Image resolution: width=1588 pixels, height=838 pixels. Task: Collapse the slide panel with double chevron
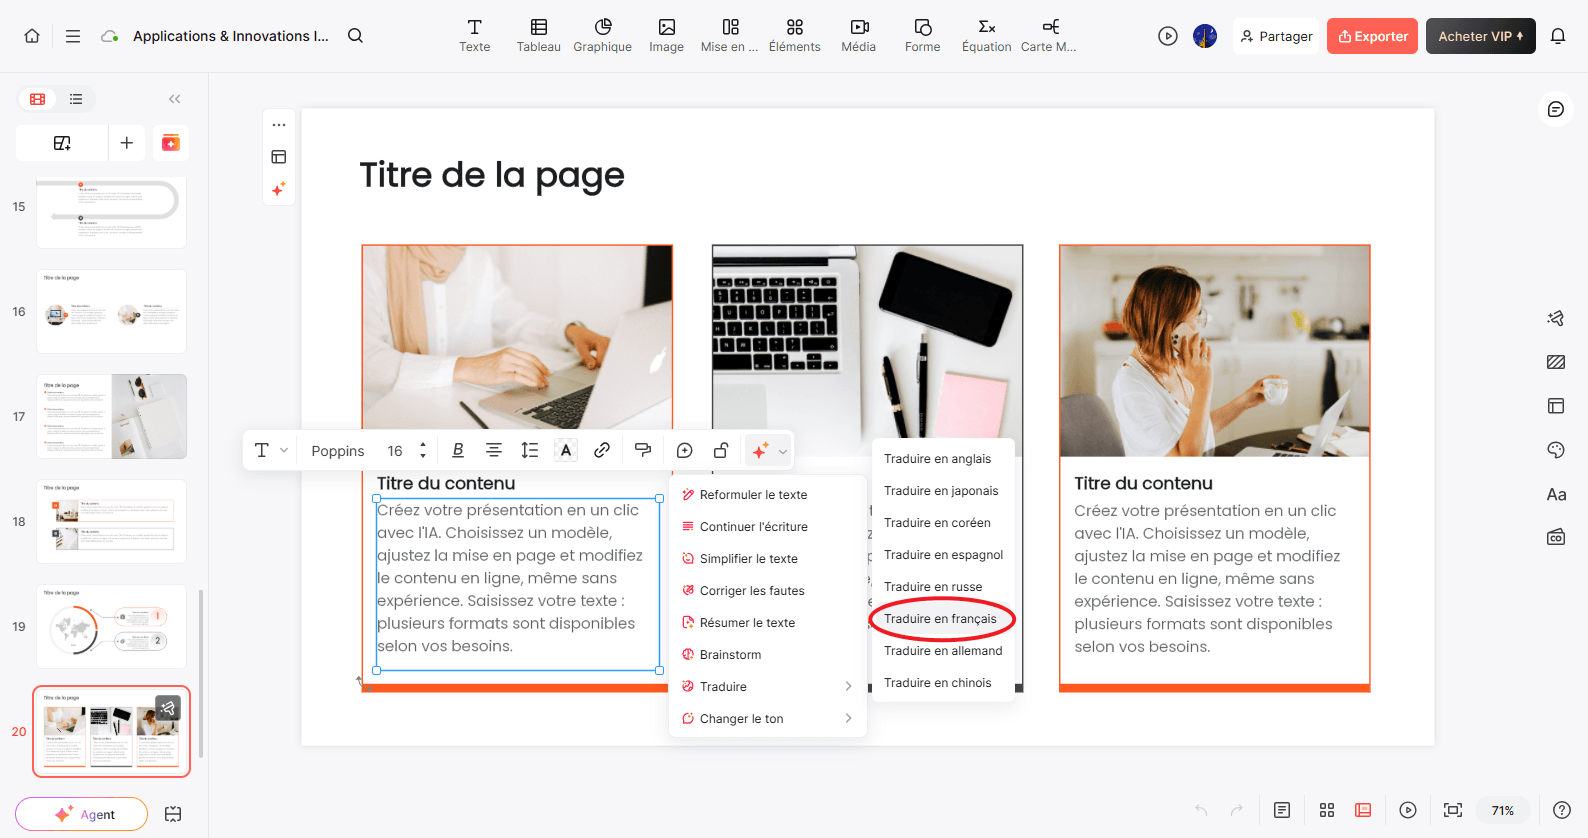coord(175,99)
